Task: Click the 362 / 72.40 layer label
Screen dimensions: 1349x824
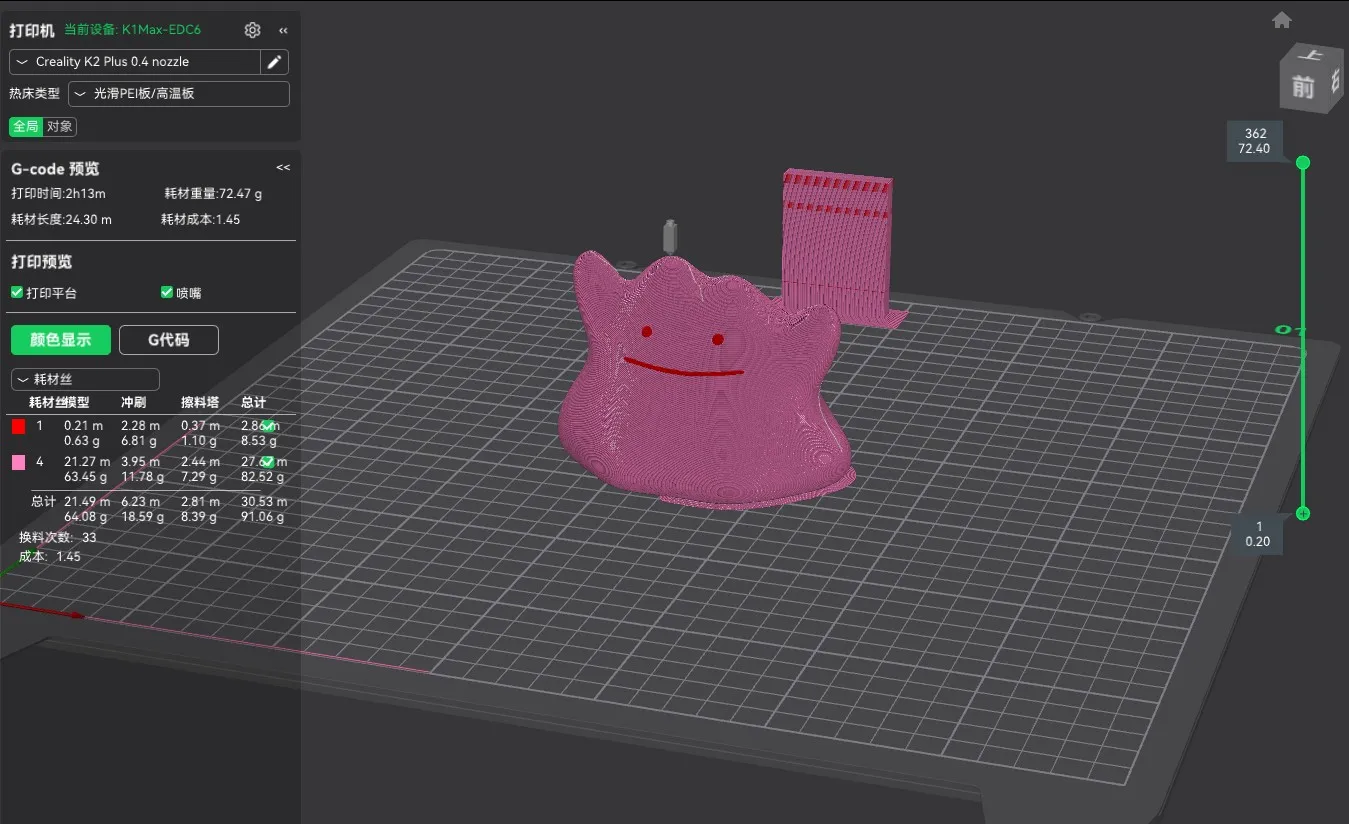Action: click(x=1255, y=141)
